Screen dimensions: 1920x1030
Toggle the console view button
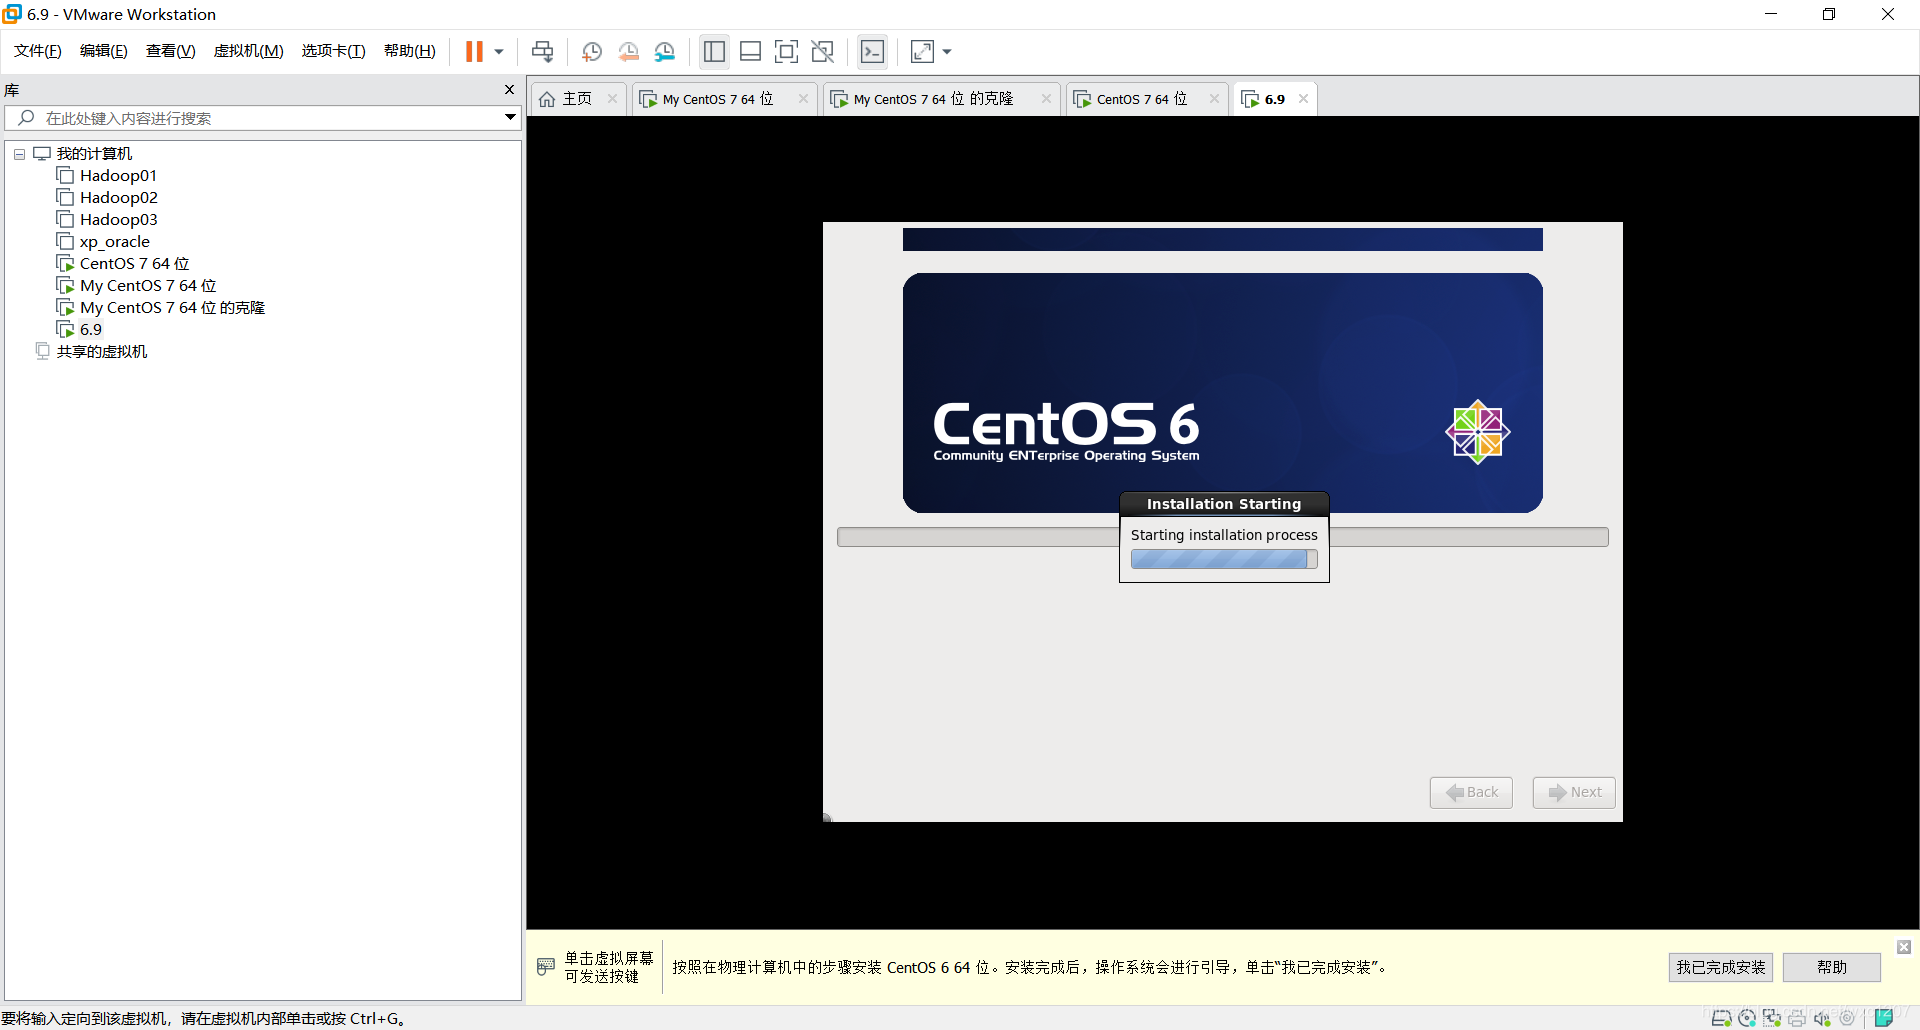(873, 52)
